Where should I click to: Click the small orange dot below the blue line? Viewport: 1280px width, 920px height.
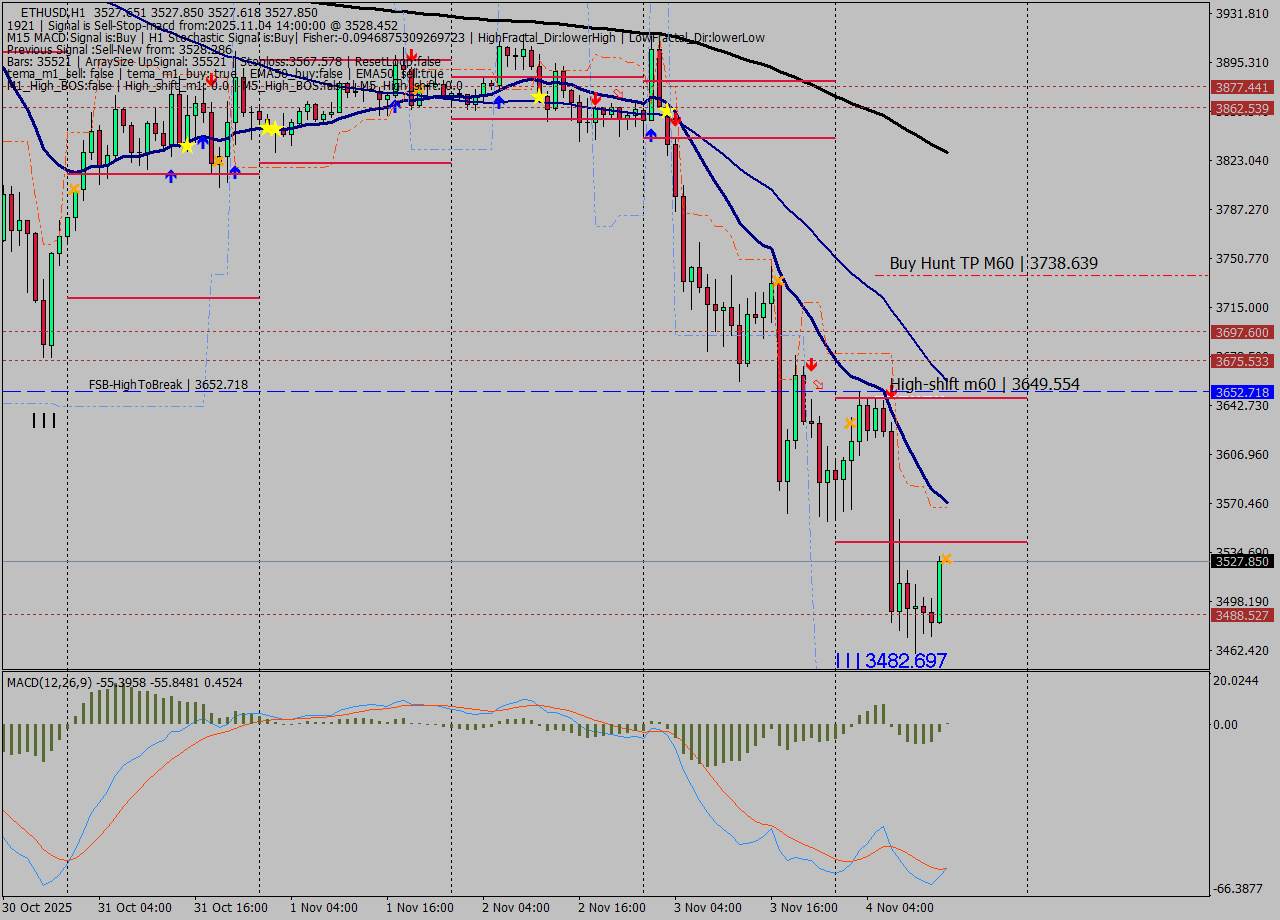pos(218,160)
